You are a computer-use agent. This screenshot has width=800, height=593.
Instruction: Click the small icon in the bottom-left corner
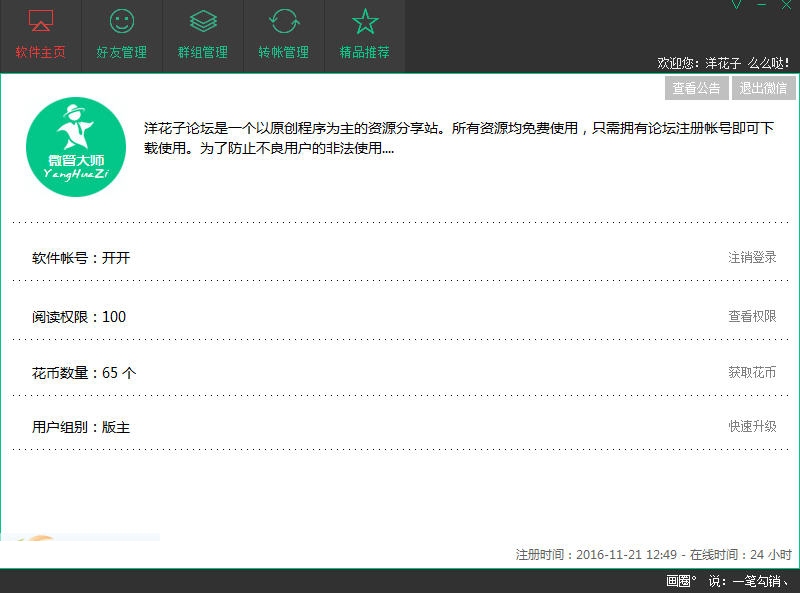coord(40,540)
